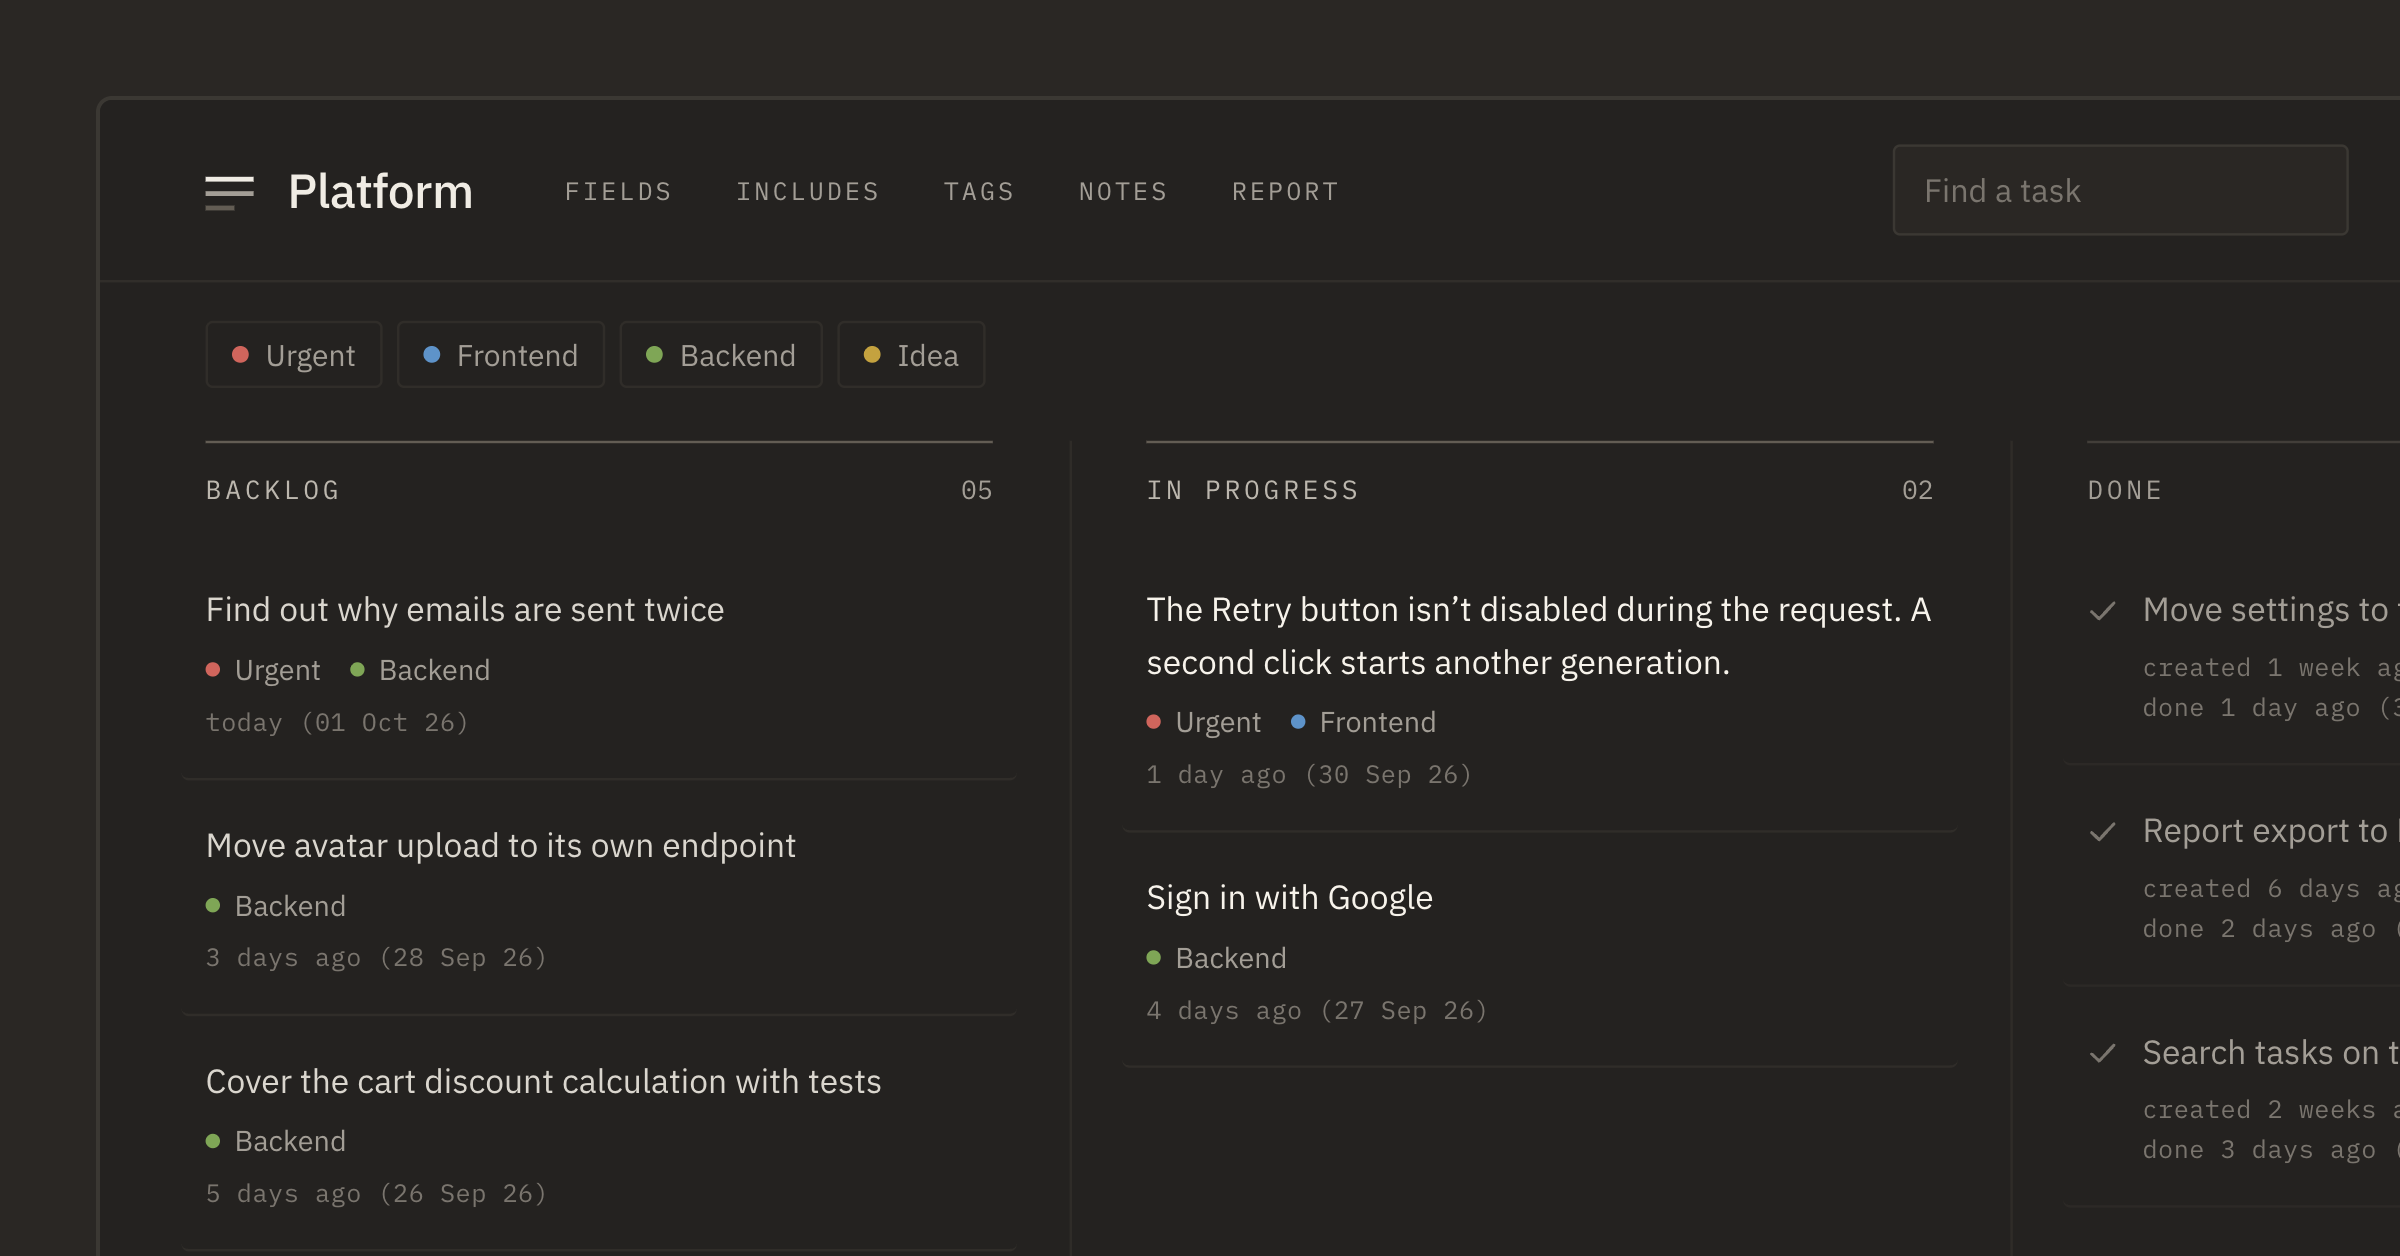
Task: Click Backend tag on cart discount task
Action: pos(276,1141)
